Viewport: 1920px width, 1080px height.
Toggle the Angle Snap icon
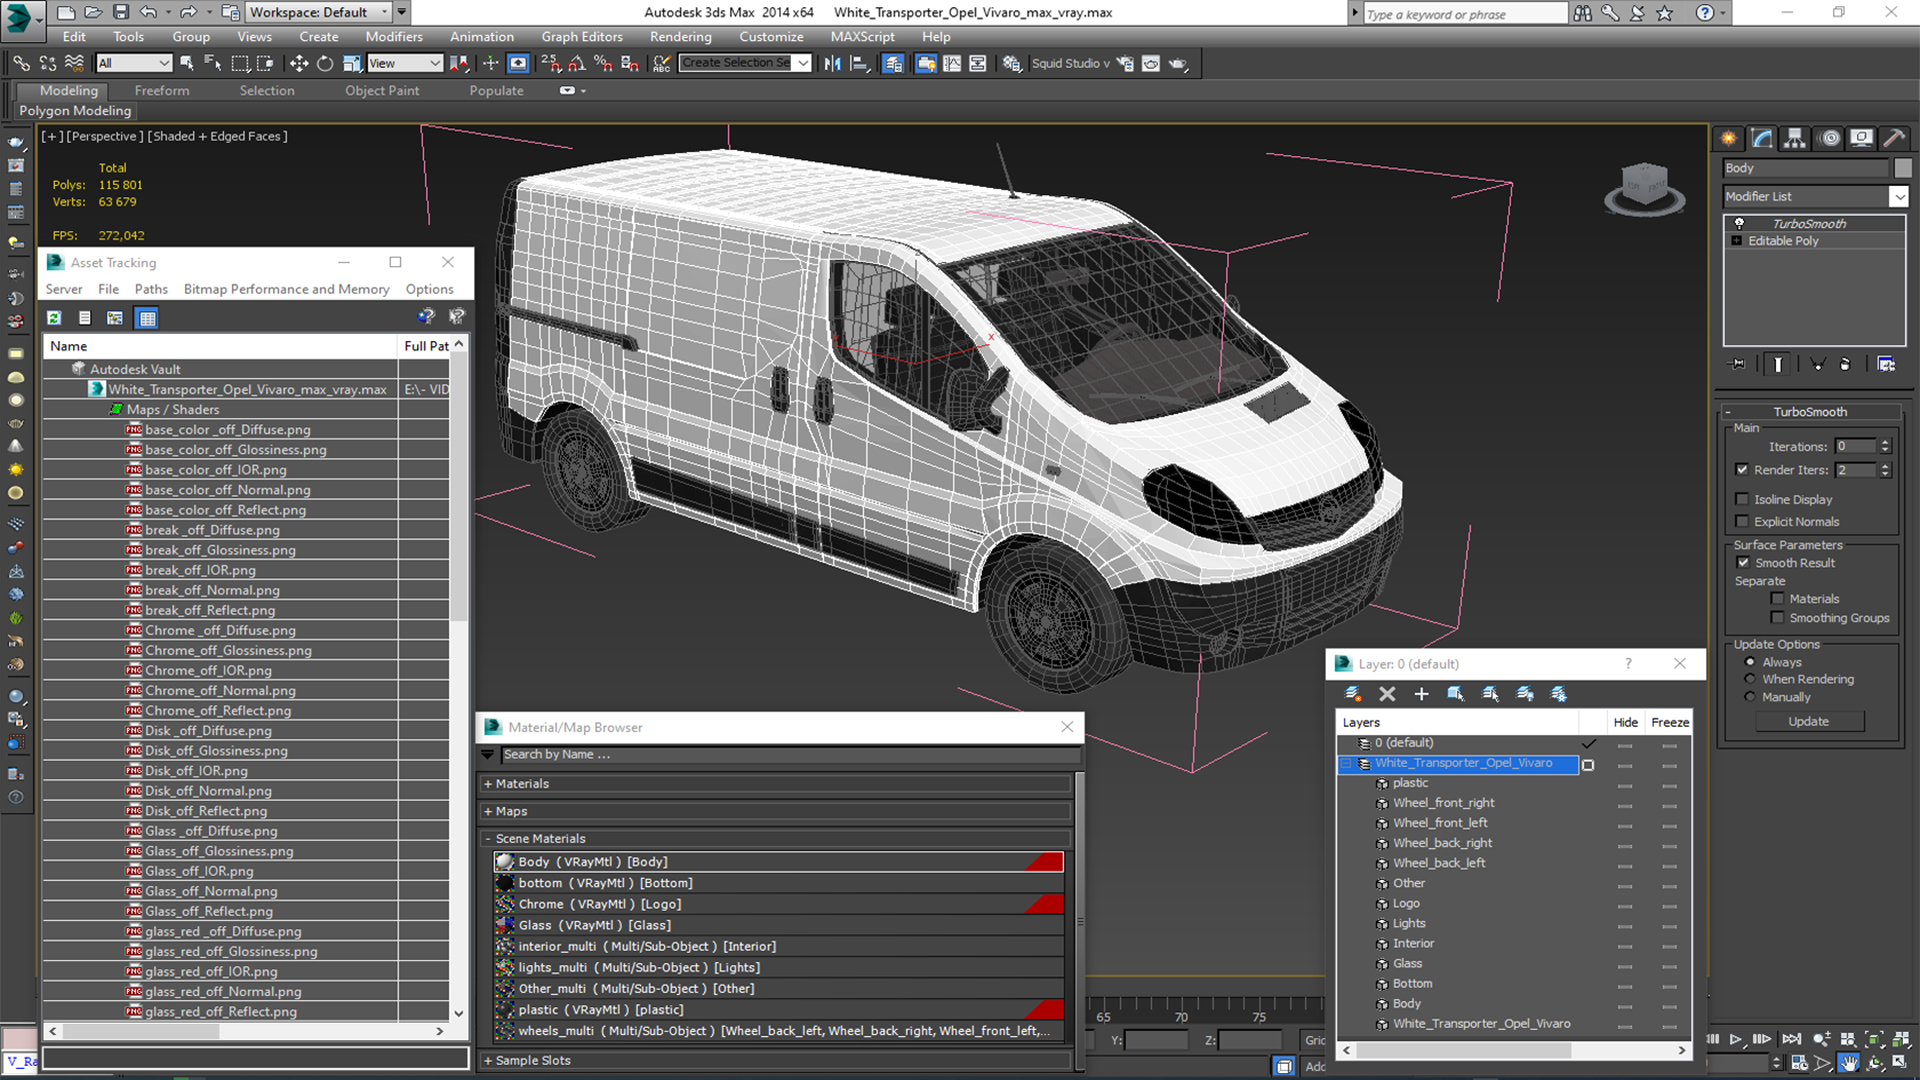(x=577, y=63)
